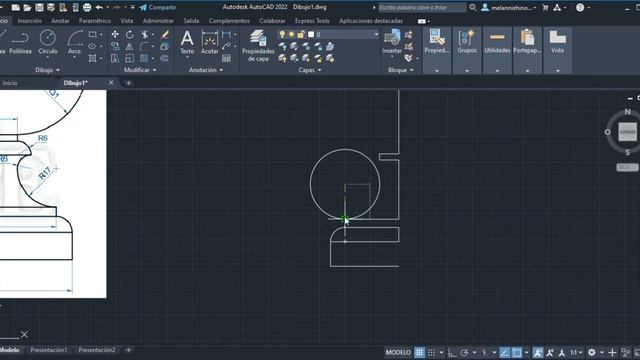Open Propiedades de capa manager
Viewport: 640px width, 360px height.
tap(258, 46)
